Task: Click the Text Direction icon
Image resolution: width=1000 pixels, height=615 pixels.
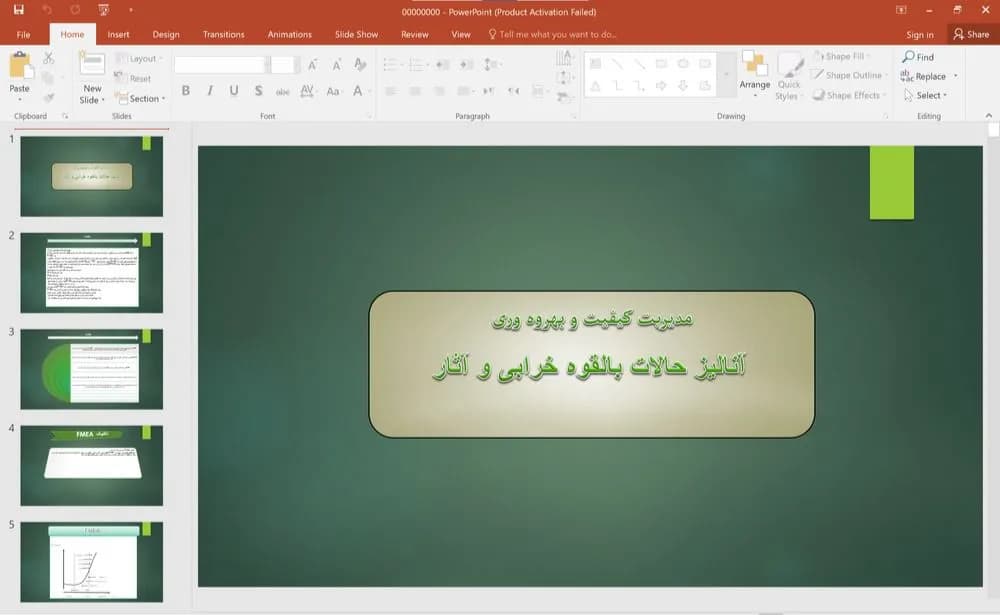Action: 564,58
